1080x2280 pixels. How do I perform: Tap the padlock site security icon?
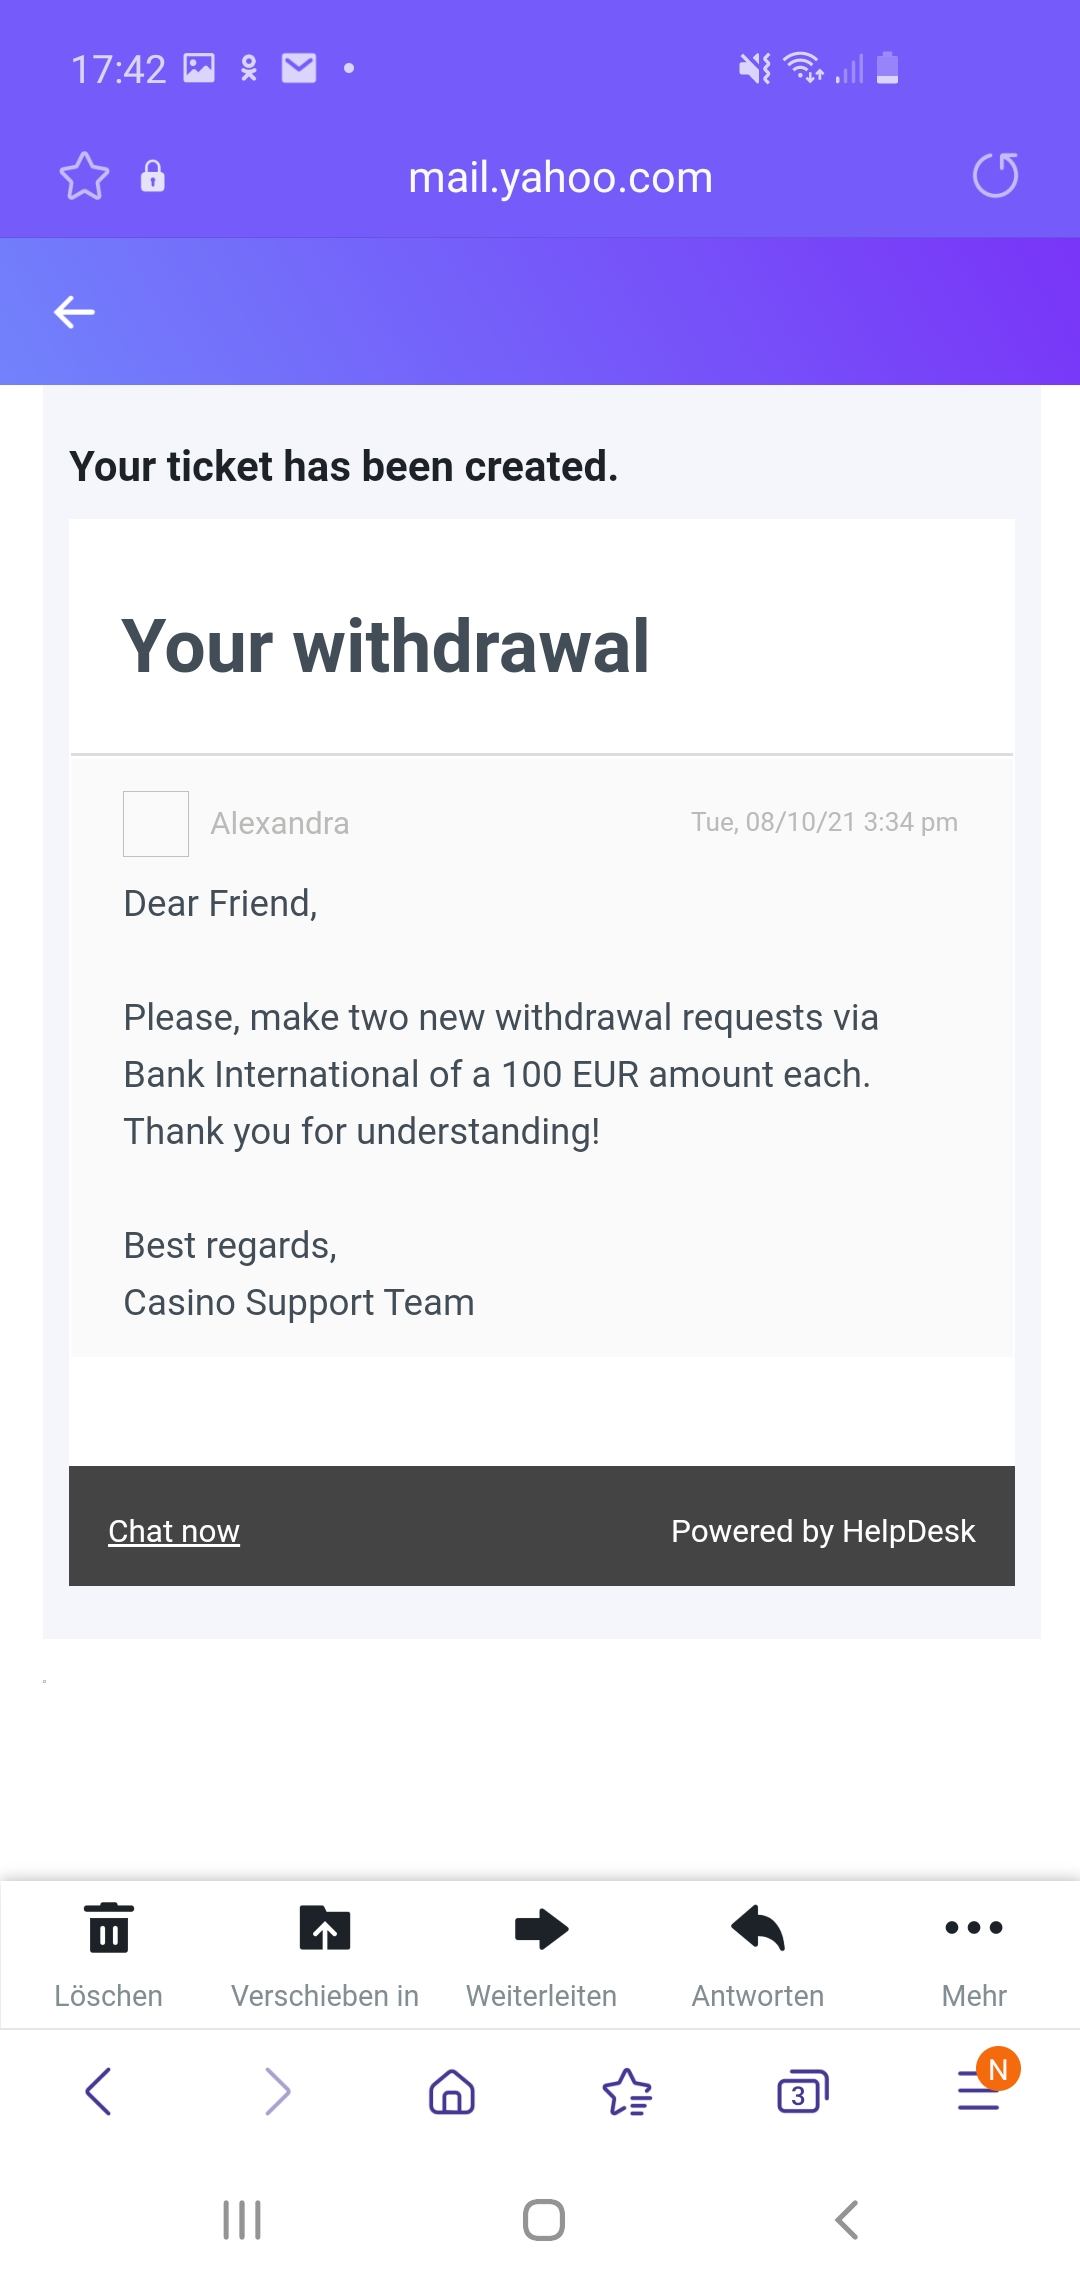pos(152,176)
